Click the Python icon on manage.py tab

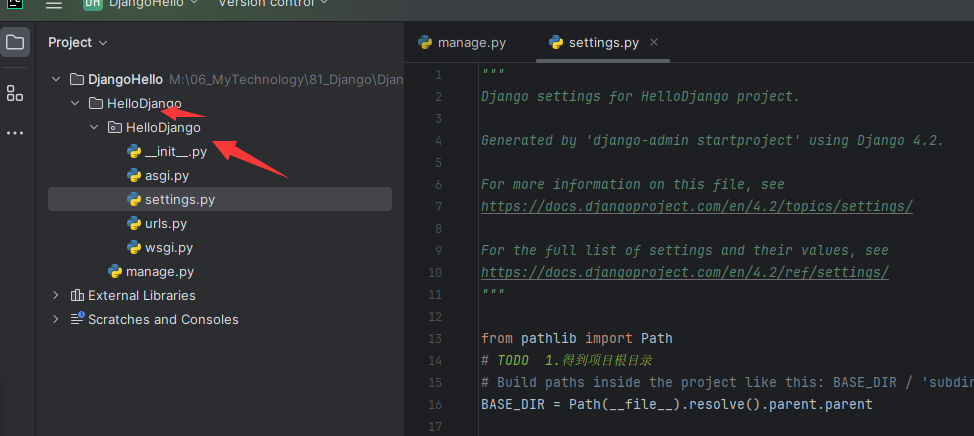click(x=425, y=42)
